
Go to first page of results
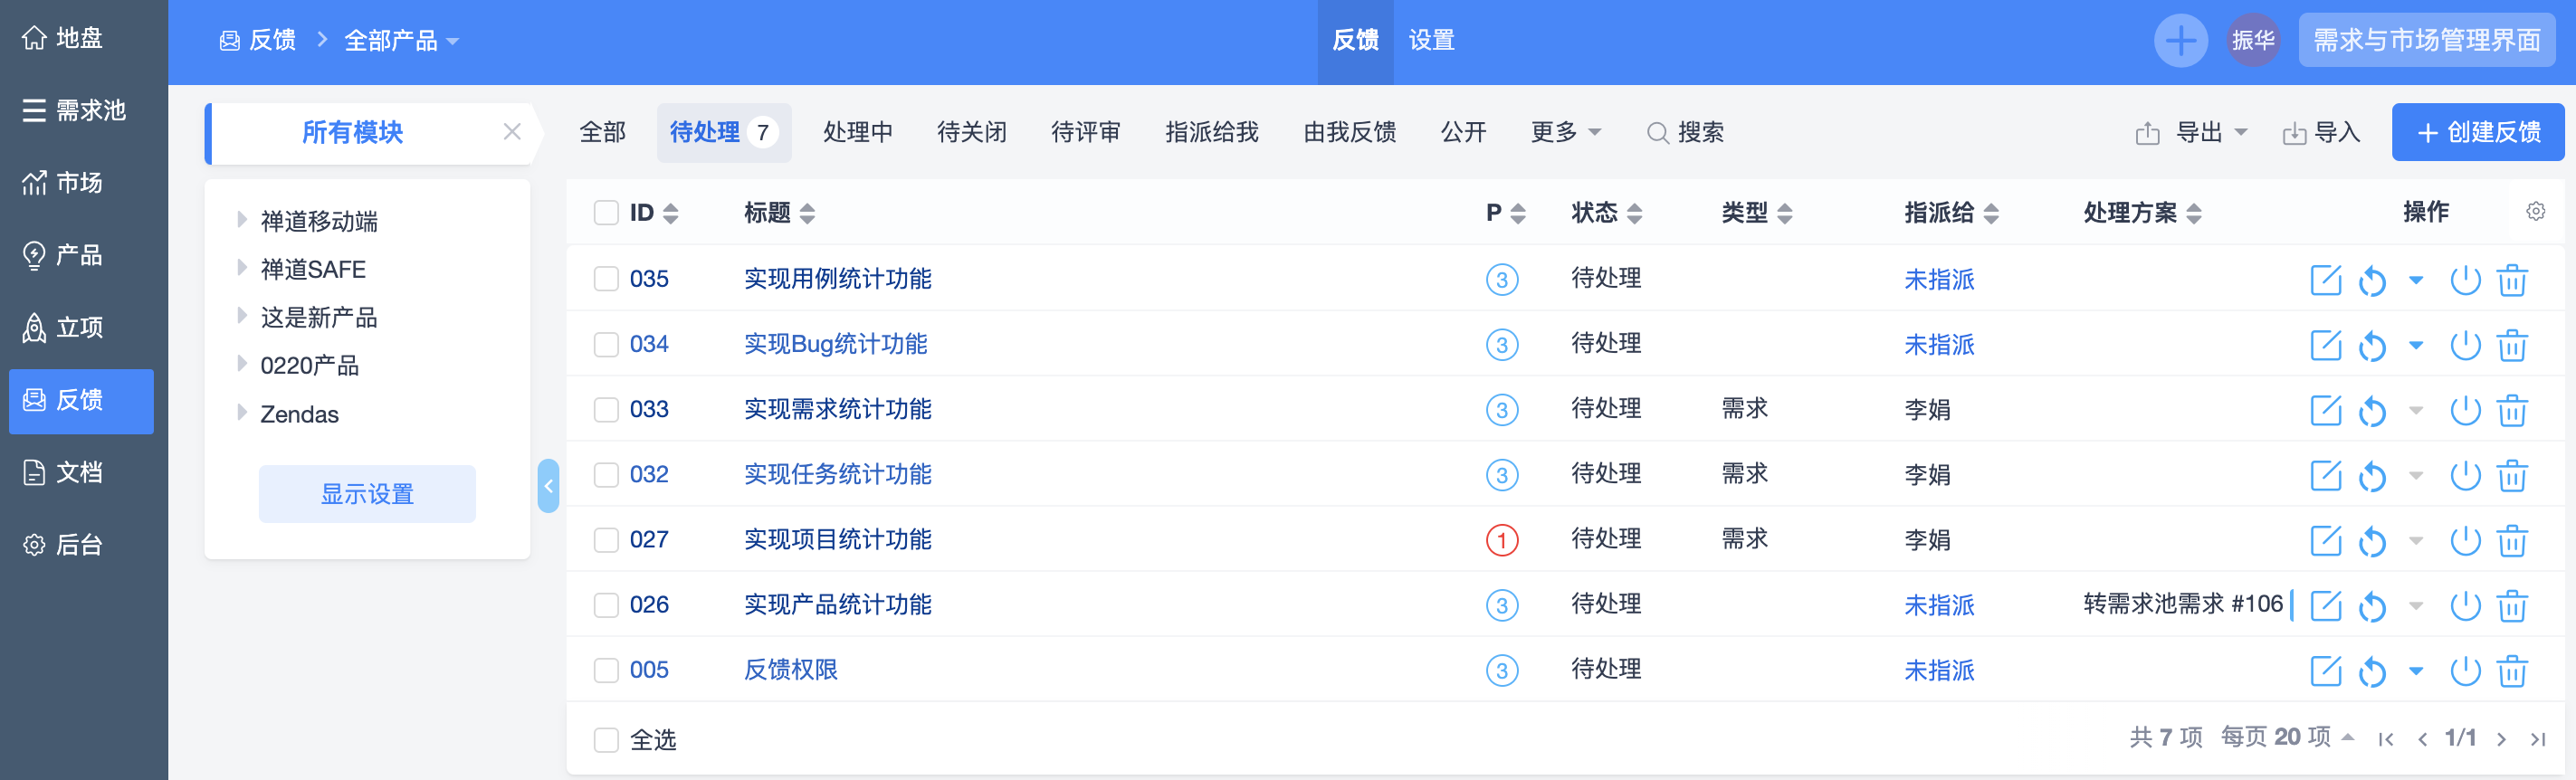[2386, 739]
